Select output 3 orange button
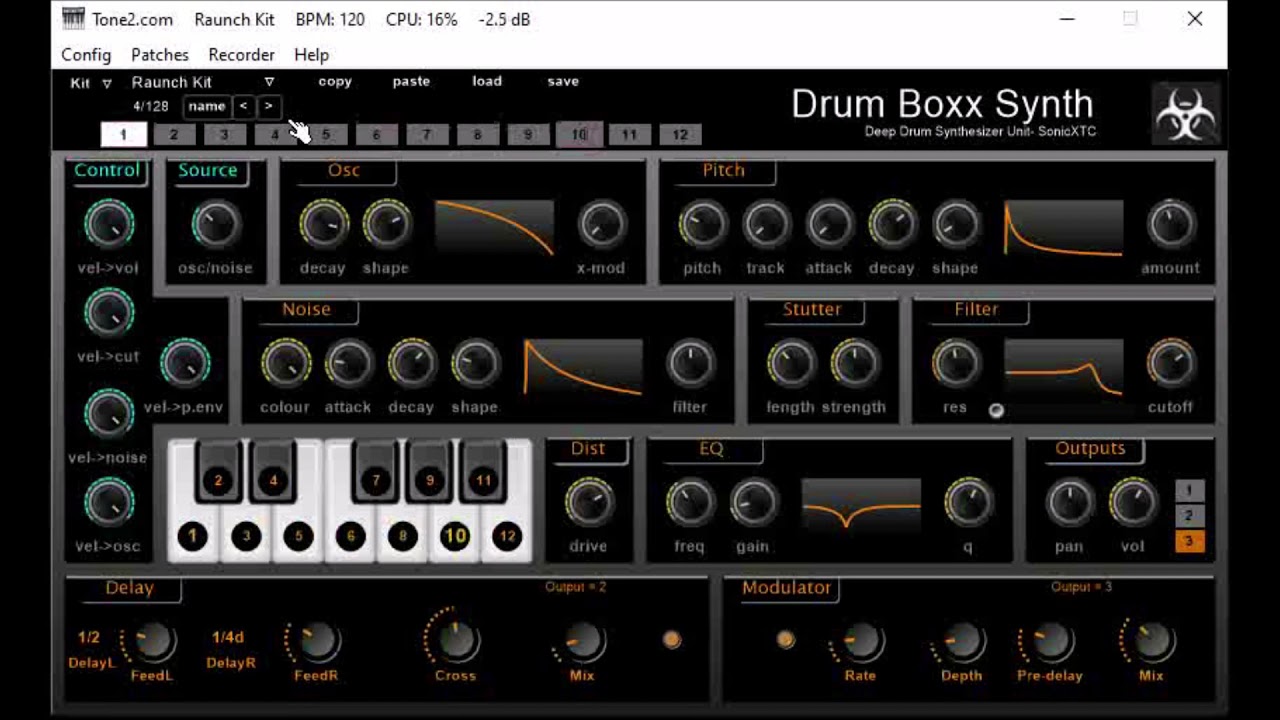This screenshot has height=720, width=1280. pos(1189,542)
